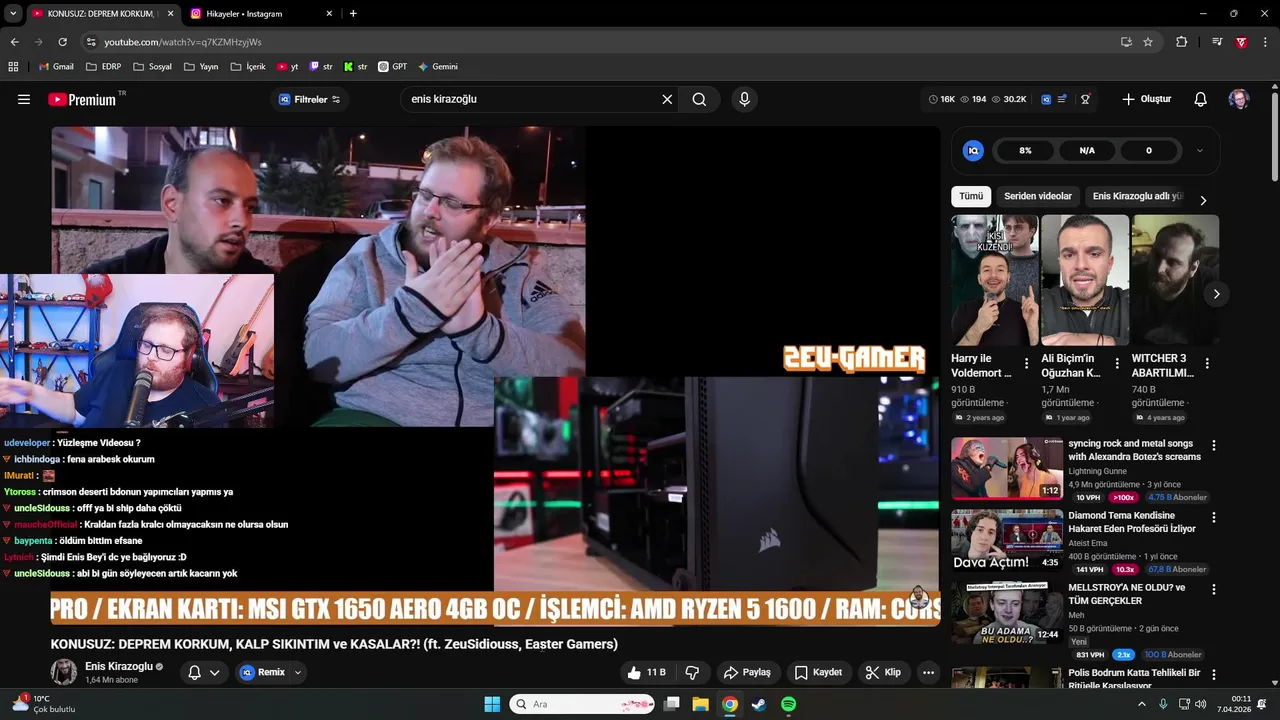Click Oluştur create button
This screenshot has height=720, width=1280.
1146,99
